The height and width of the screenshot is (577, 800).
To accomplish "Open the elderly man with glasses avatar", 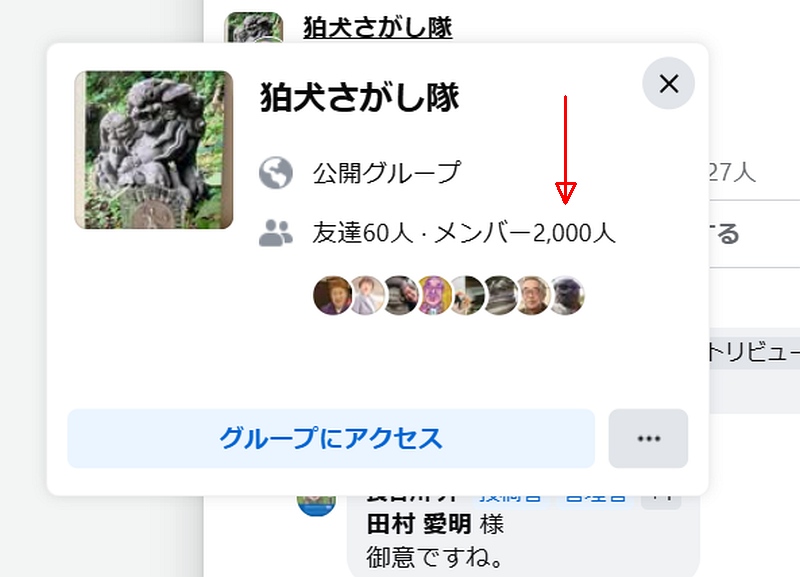I will (x=532, y=295).
